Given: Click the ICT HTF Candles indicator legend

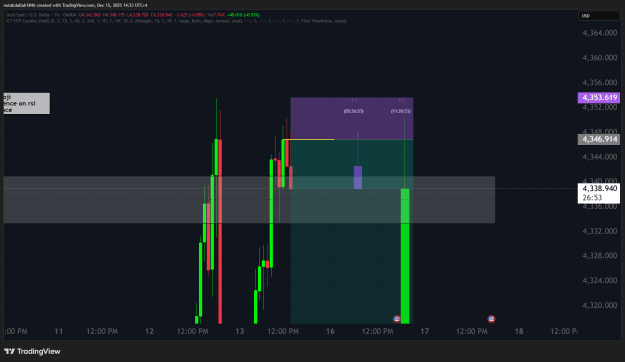Looking at the screenshot, I should point(176,21).
